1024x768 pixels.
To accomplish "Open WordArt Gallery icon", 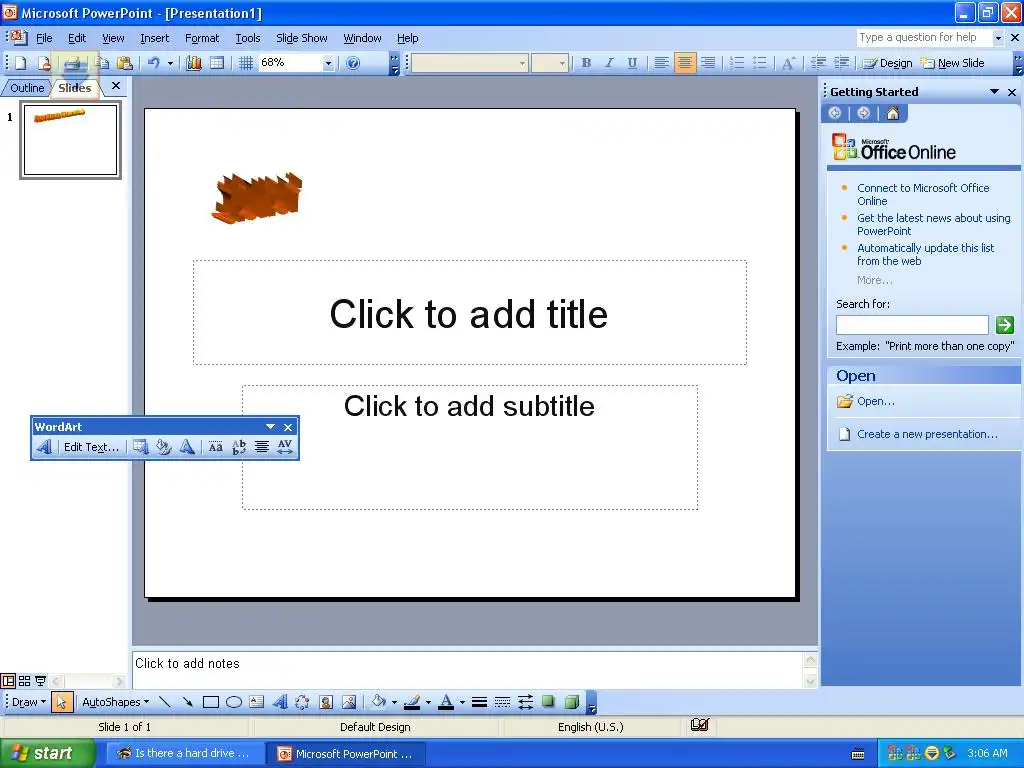I will 140,447.
